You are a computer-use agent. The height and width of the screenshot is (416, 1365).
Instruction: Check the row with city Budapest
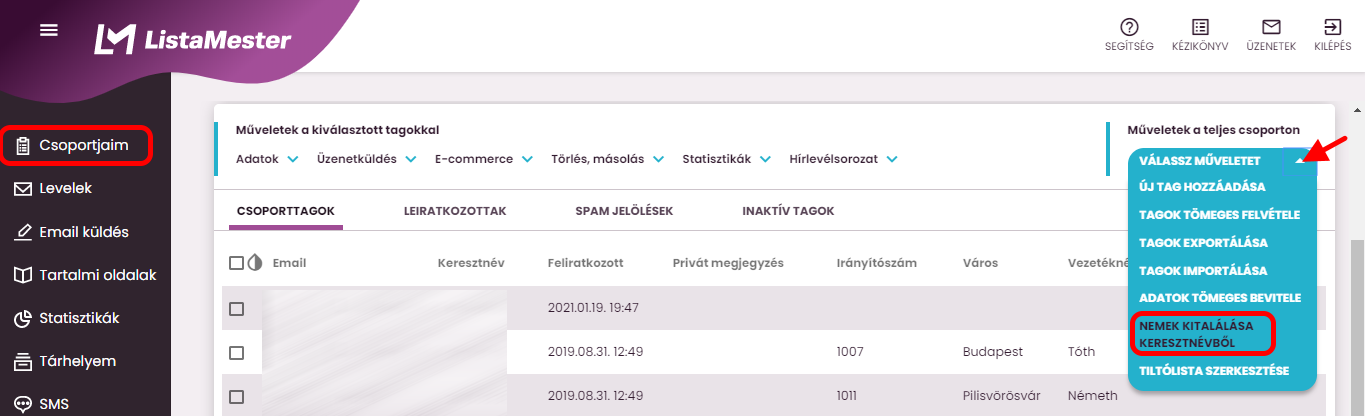pos(236,352)
